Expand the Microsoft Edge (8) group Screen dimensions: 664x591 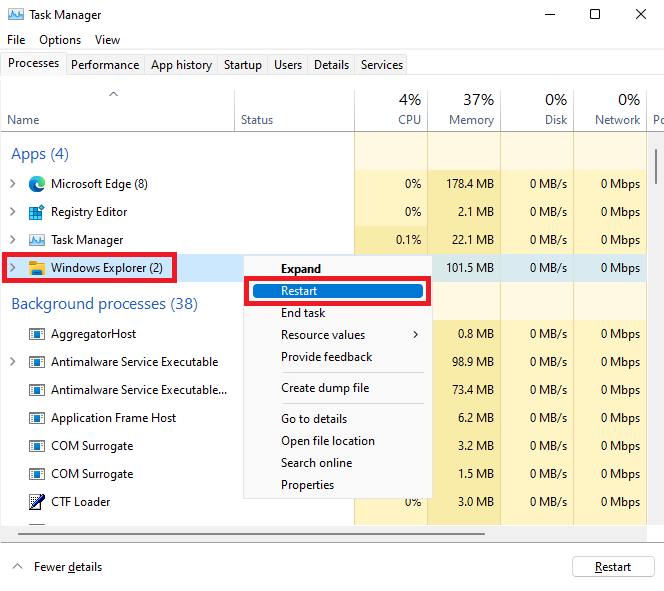13,184
